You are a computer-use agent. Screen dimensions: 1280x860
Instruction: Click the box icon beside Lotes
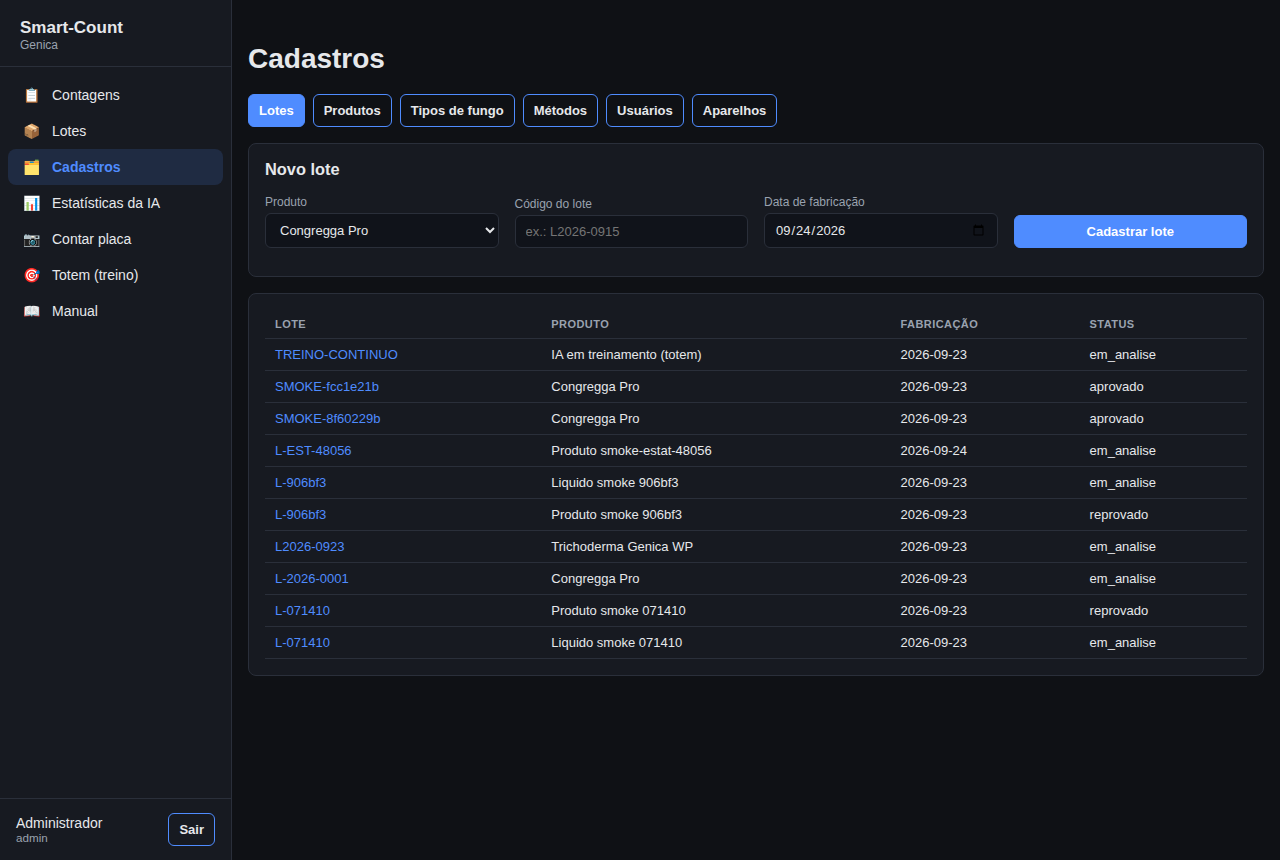point(32,131)
